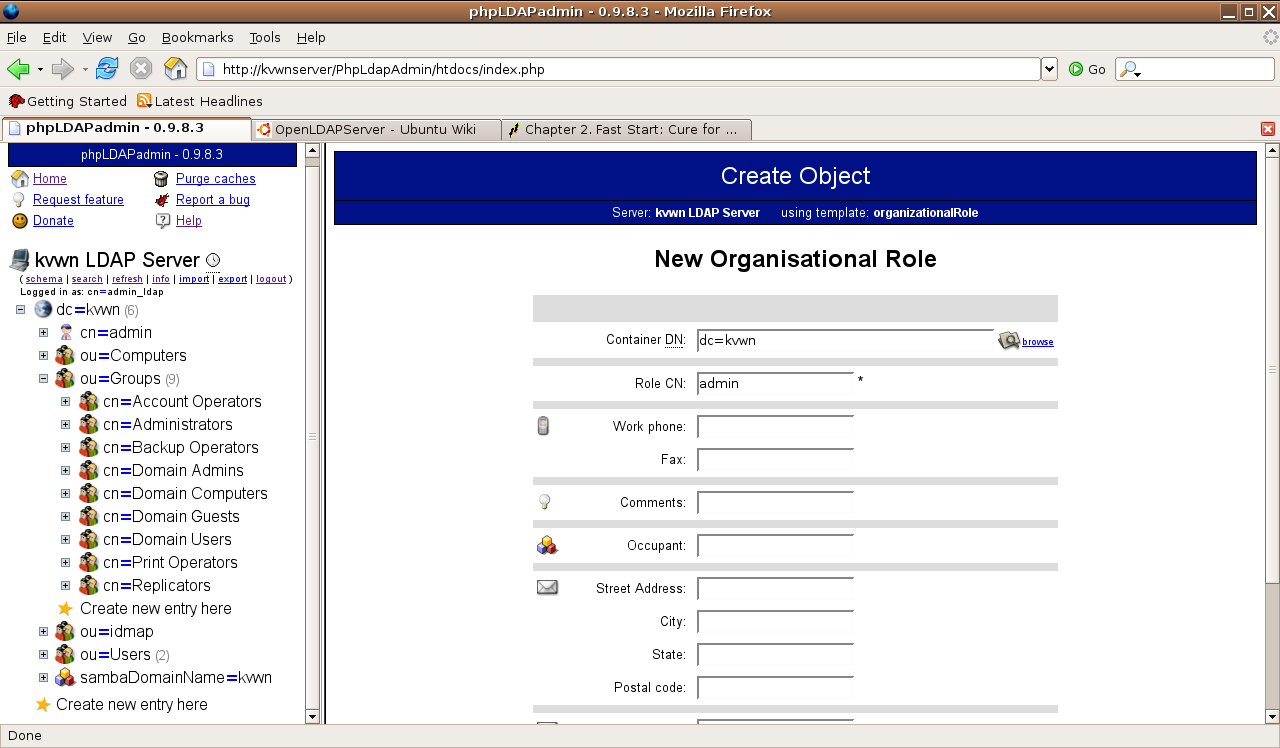The width and height of the screenshot is (1280, 748).
Task: Click the sambaDomainName=kvwn blocks icon
Action: 65,677
